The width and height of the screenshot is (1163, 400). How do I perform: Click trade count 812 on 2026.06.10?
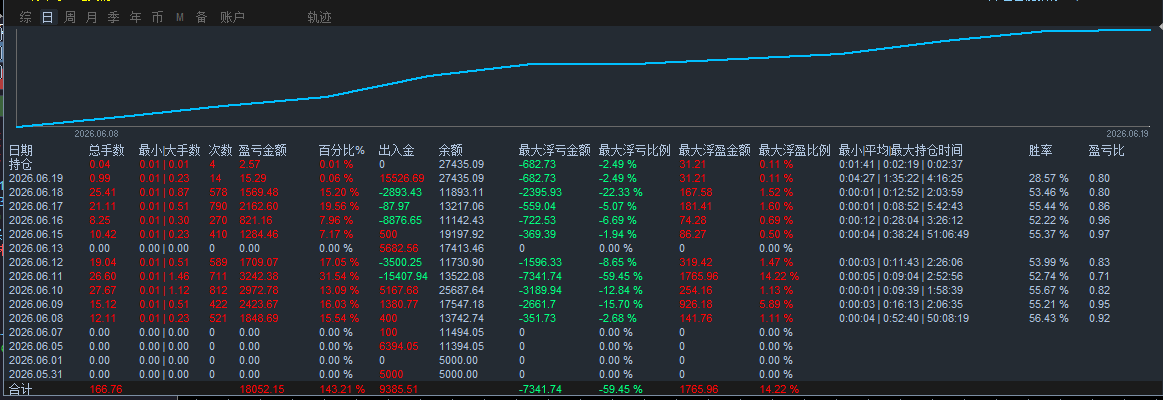point(218,290)
